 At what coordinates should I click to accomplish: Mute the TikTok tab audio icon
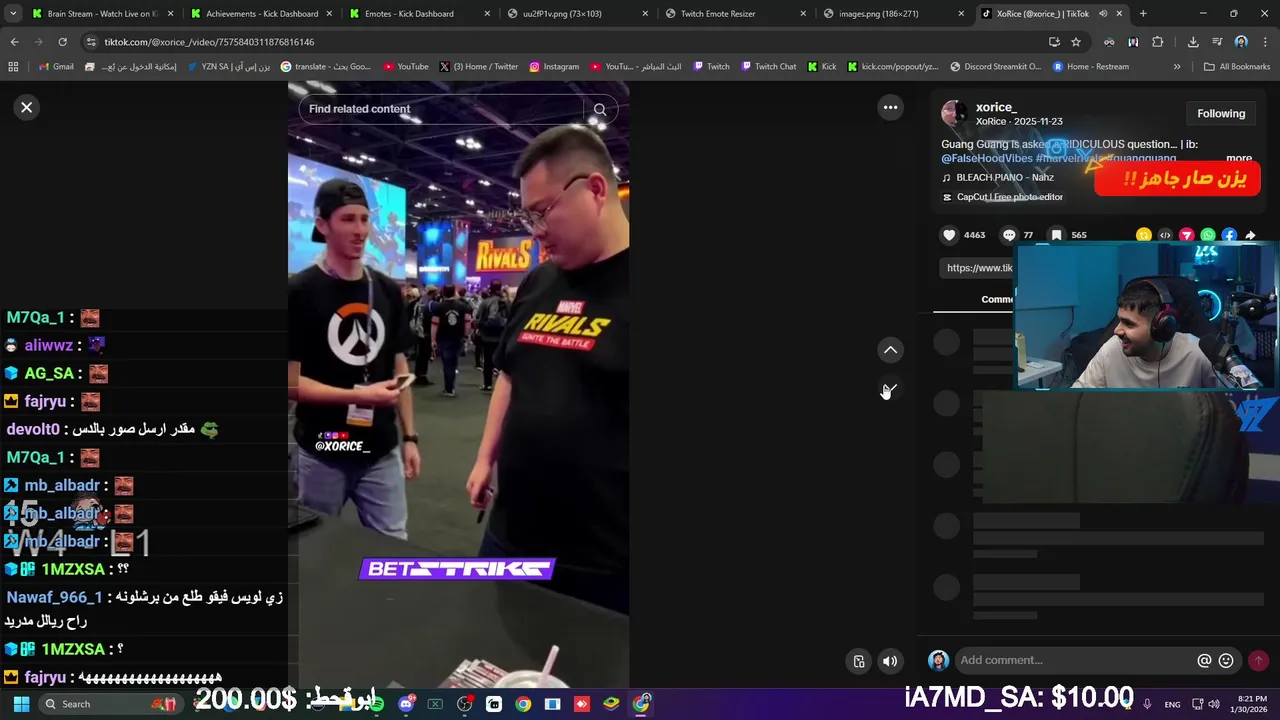(1103, 14)
